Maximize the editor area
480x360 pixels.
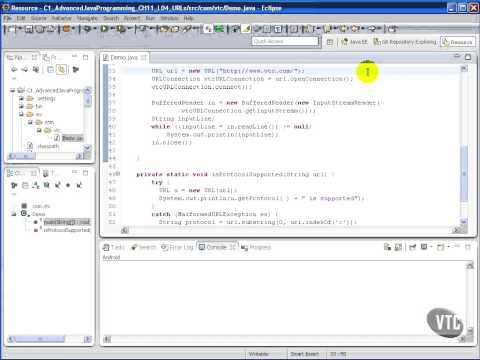point(468,57)
